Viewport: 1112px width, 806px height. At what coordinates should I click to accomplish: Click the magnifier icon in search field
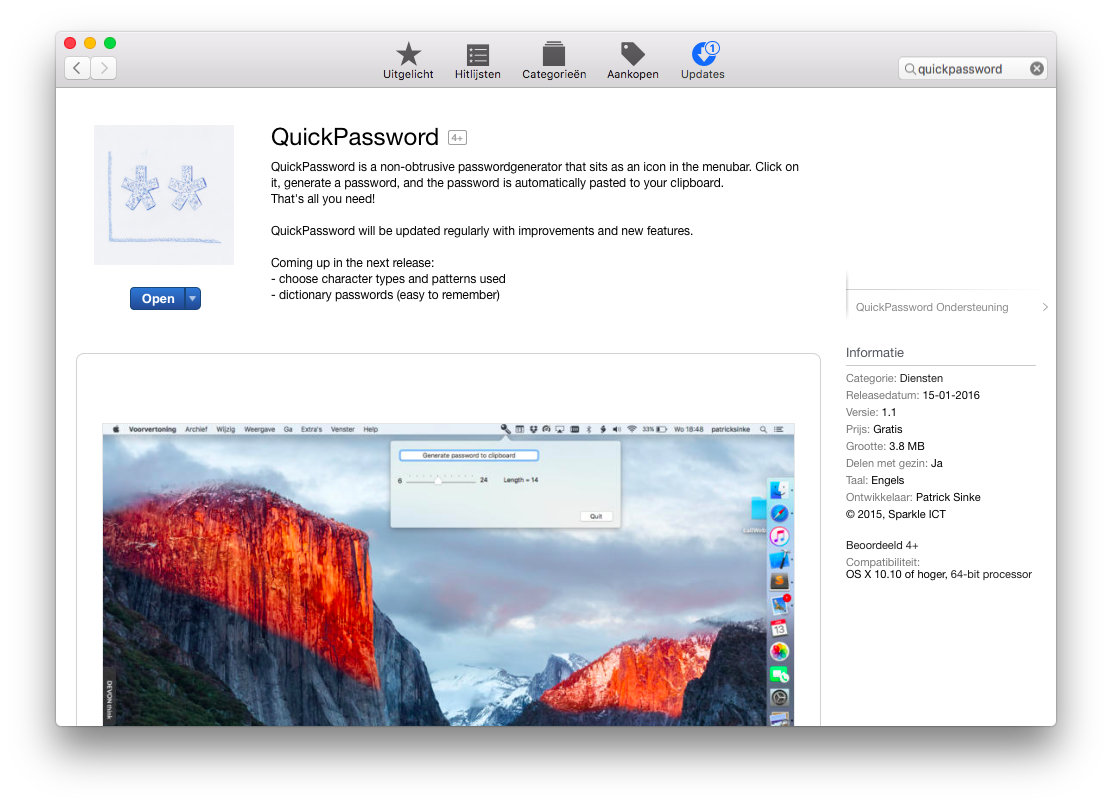click(909, 69)
